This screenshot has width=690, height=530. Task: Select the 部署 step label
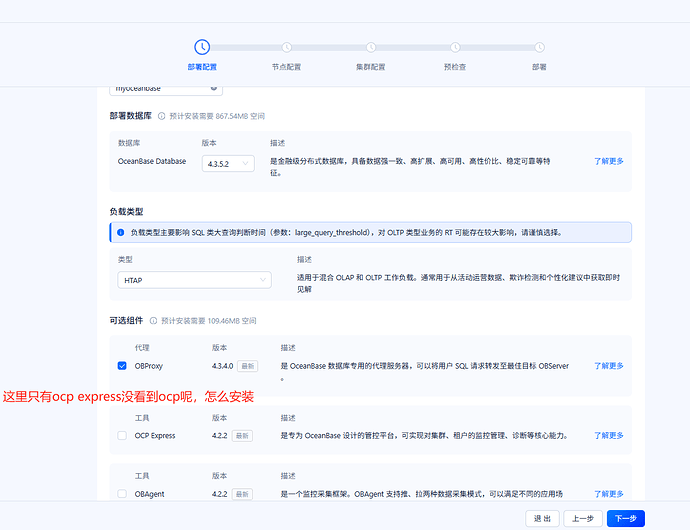point(540,67)
